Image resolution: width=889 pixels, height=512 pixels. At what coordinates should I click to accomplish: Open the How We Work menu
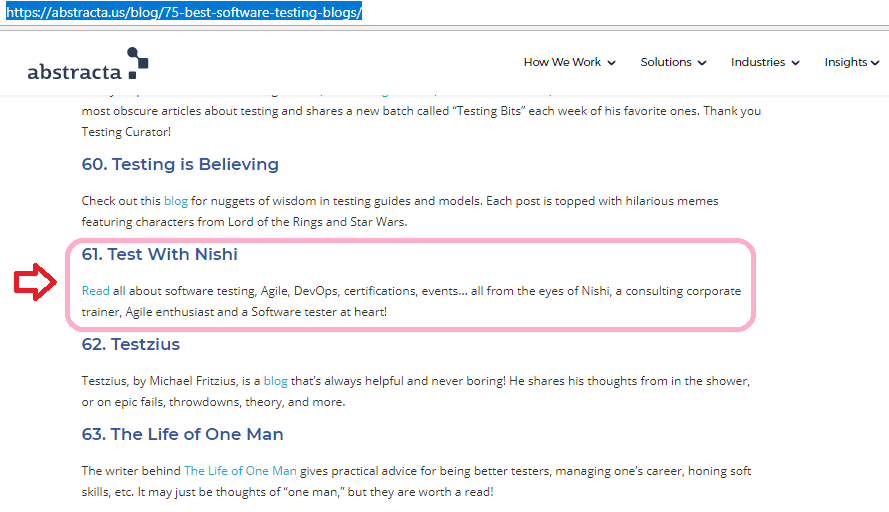(562, 62)
